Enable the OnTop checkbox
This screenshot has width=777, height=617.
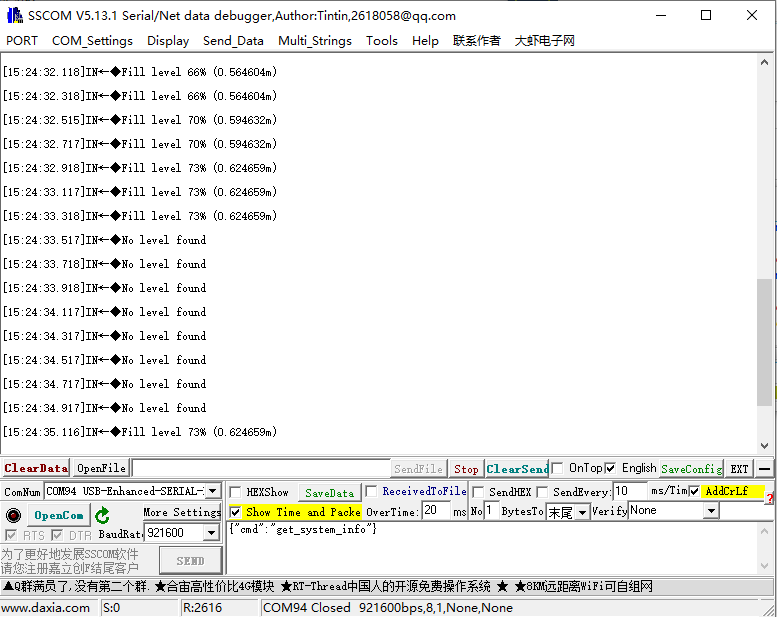(x=558, y=468)
